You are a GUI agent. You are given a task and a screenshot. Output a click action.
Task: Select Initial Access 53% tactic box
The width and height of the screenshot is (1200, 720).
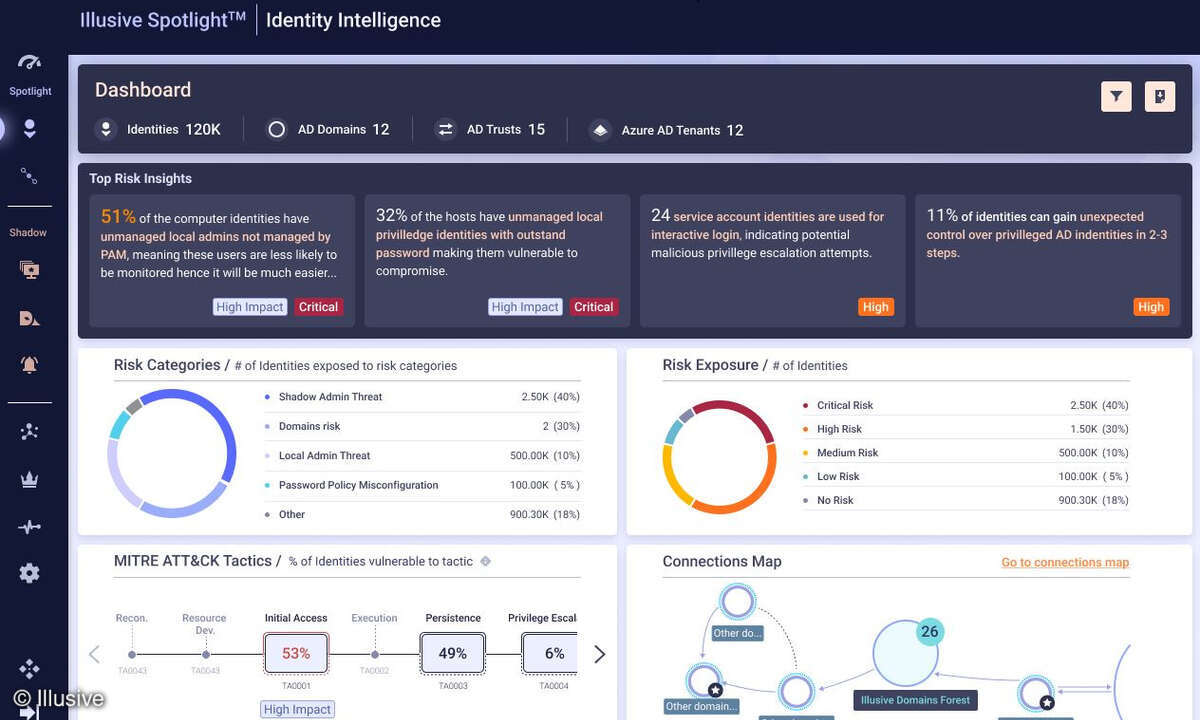point(296,653)
